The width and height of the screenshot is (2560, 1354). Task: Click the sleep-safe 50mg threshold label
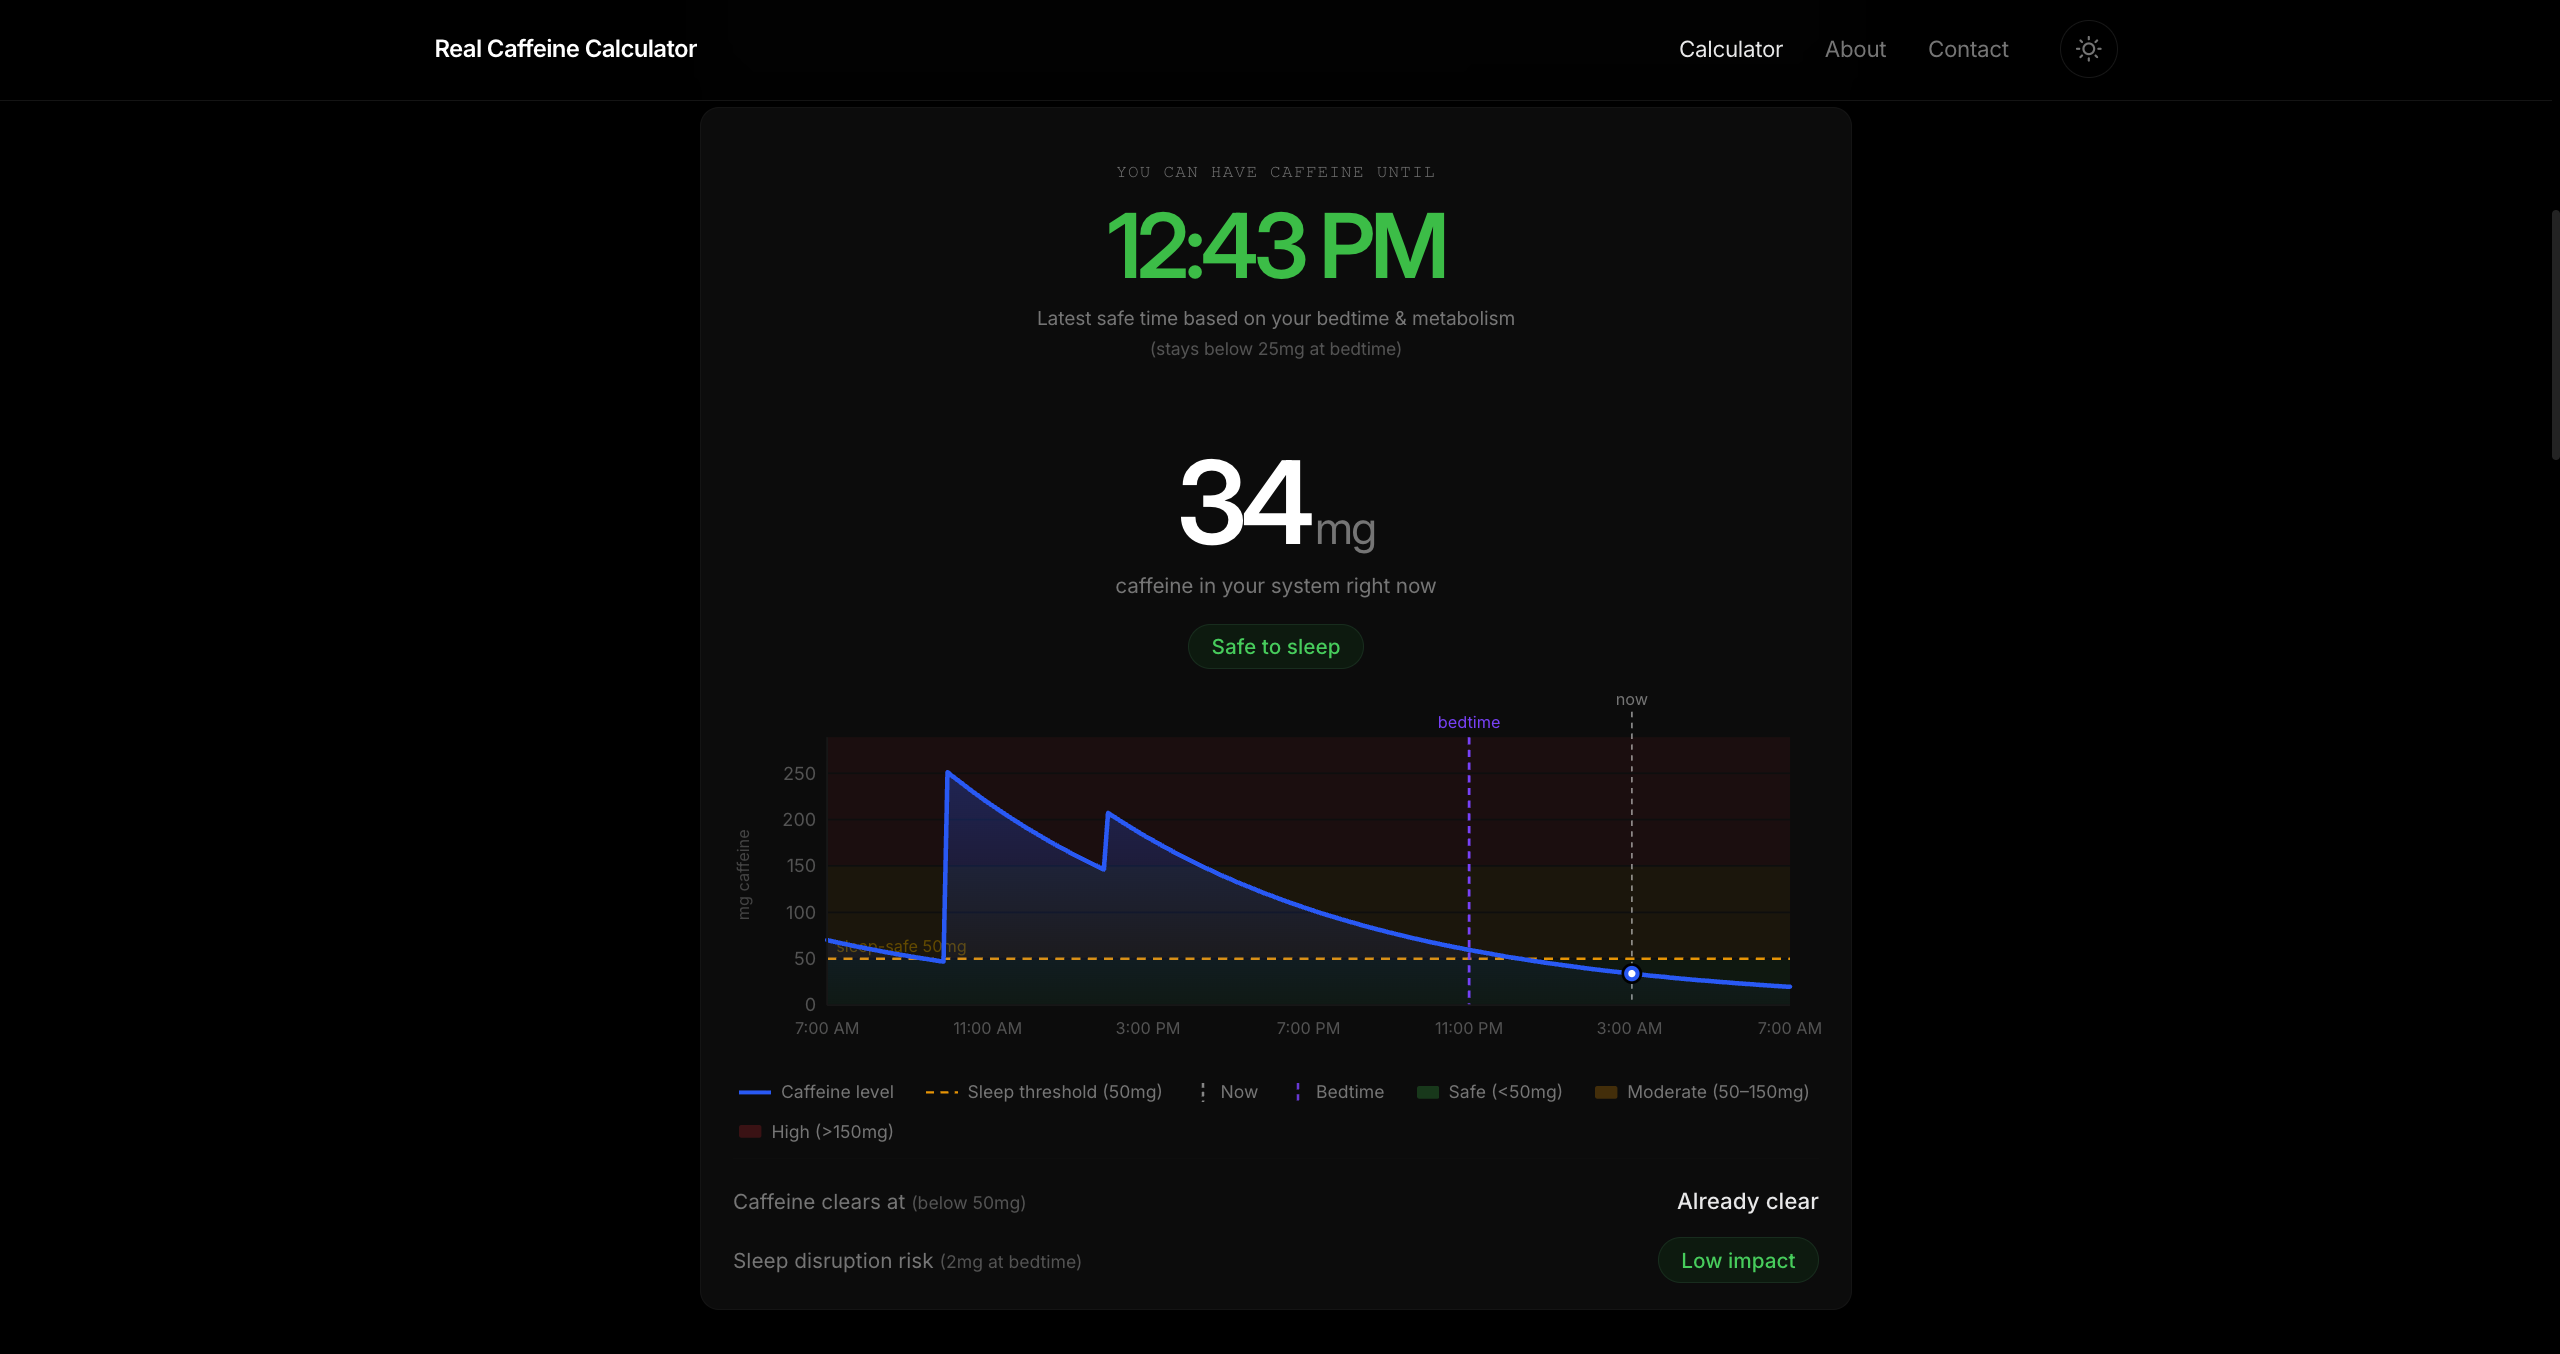pos(901,946)
